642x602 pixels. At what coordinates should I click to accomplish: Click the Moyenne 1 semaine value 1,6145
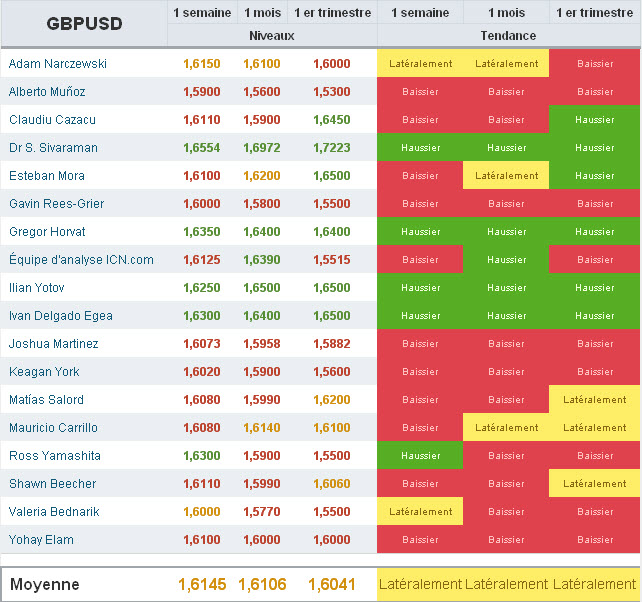202,584
